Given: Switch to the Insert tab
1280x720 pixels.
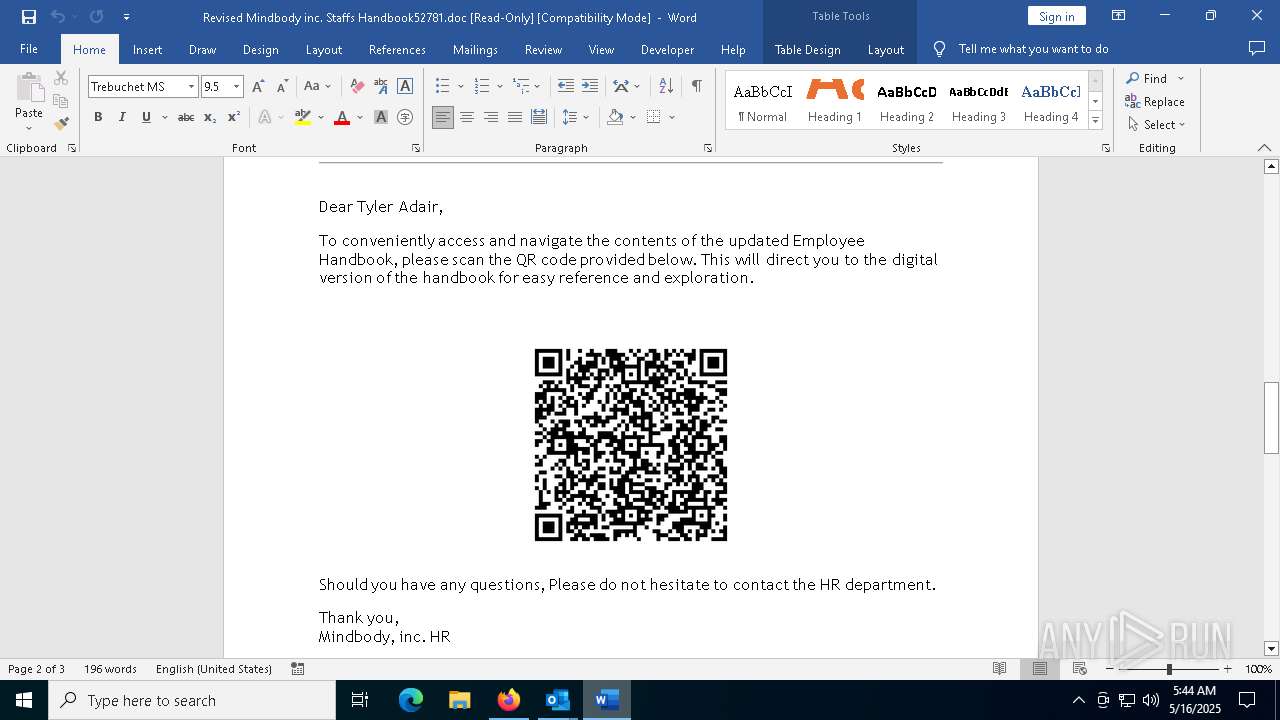Looking at the screenshot, I should (147, 49).
